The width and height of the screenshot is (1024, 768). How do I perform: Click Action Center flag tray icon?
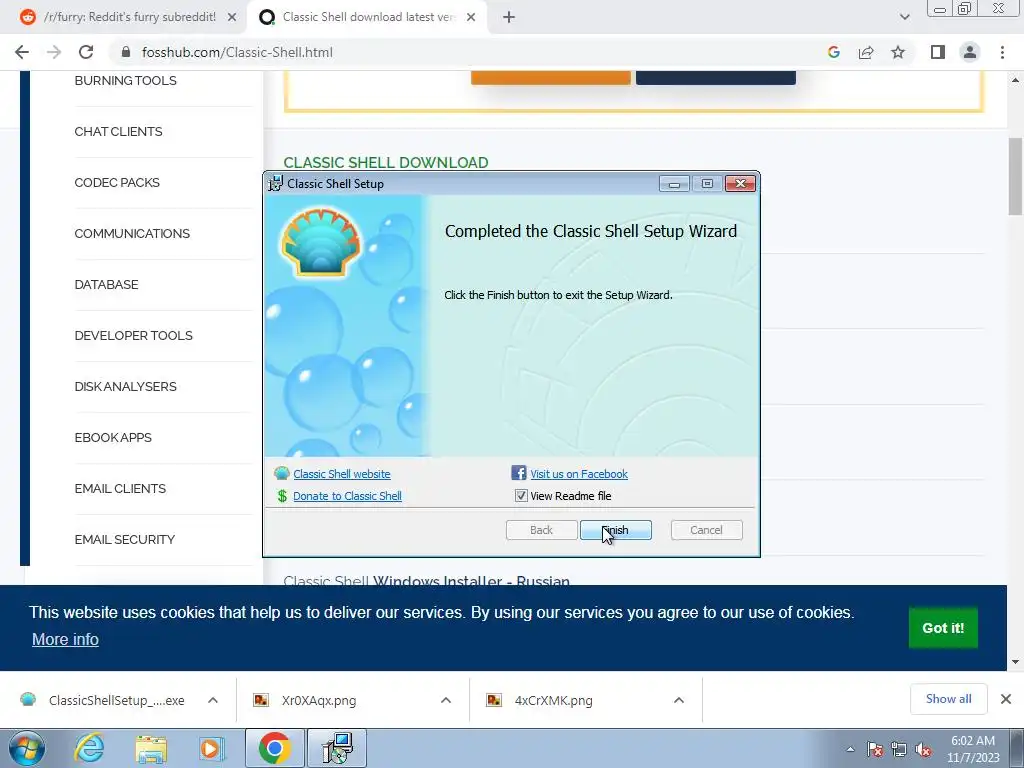coord(875,749)
